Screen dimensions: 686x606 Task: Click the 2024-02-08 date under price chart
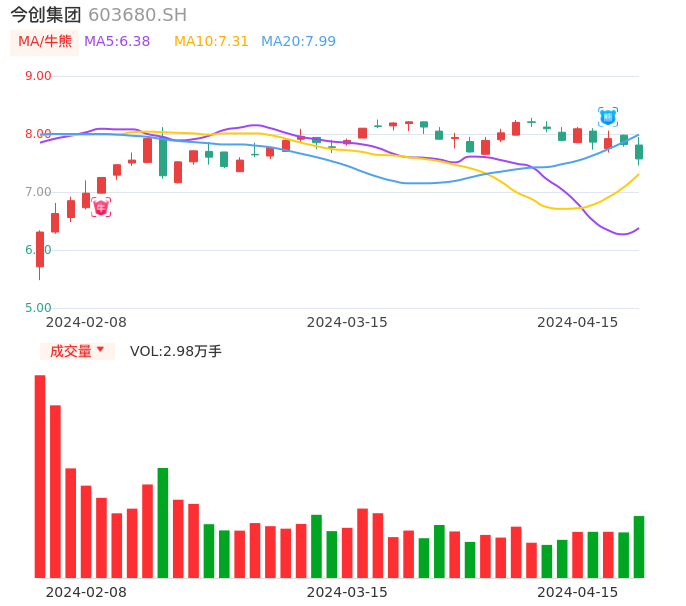86,322
